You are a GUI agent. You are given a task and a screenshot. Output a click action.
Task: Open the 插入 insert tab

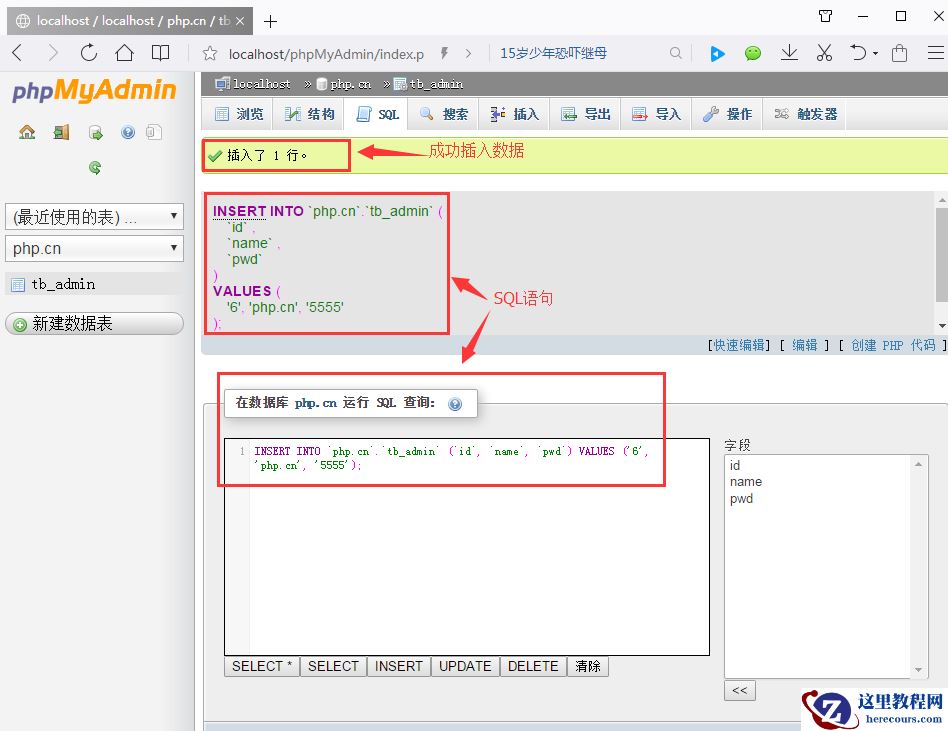[x=515, y=114]
